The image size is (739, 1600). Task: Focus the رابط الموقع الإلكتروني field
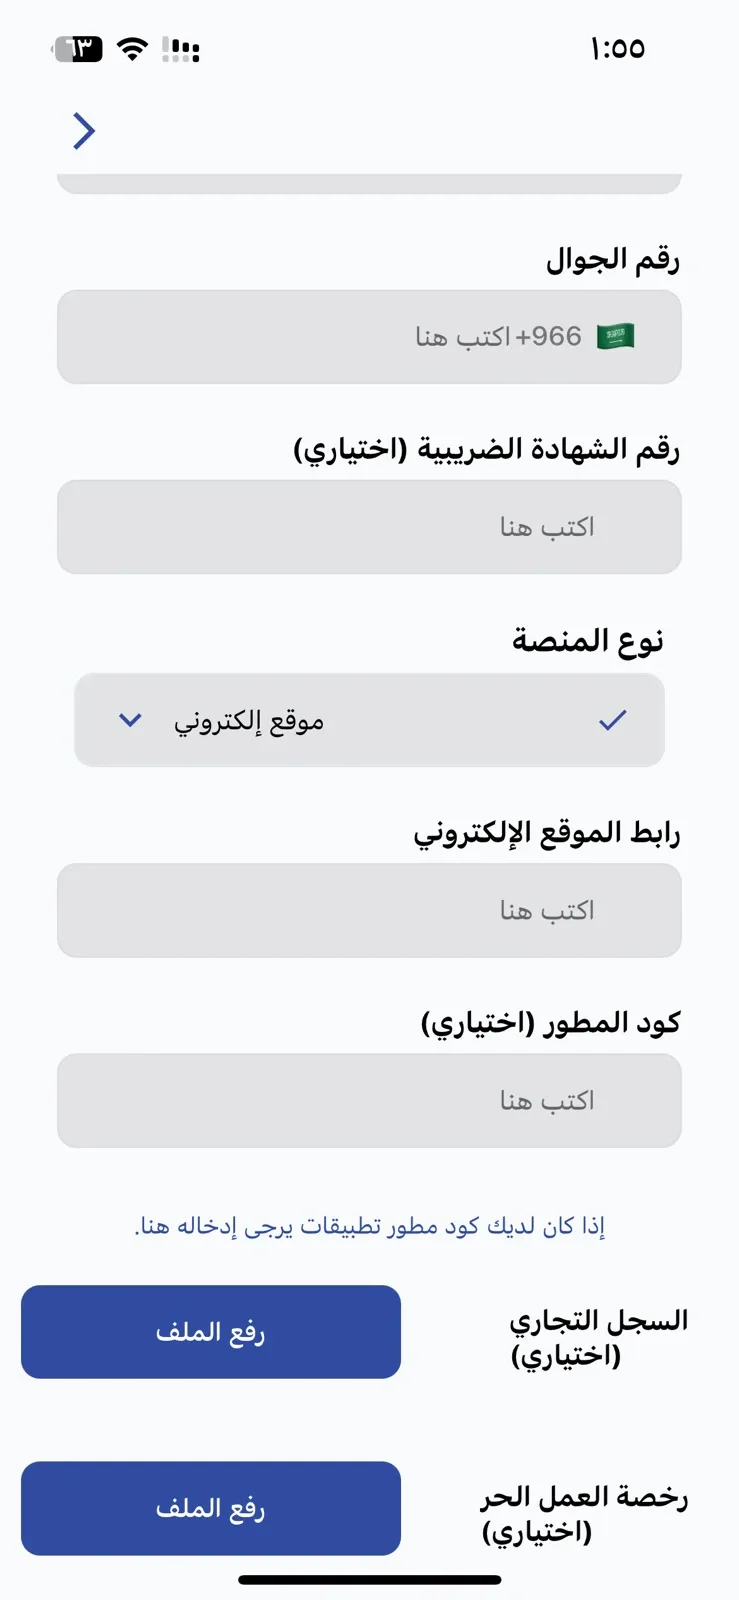[369, 911]
